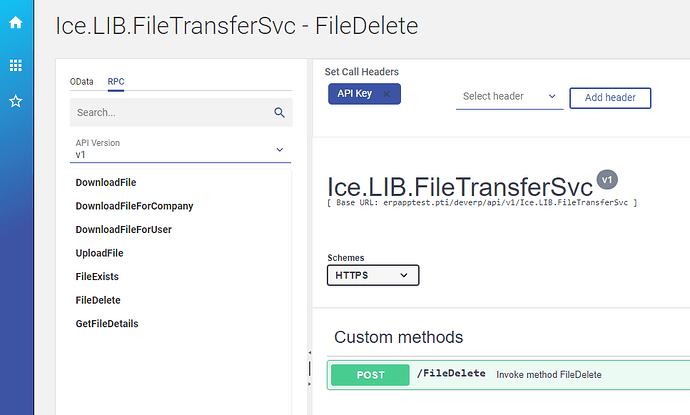
Task: Select the FileExists method
Action: point(97,276)
